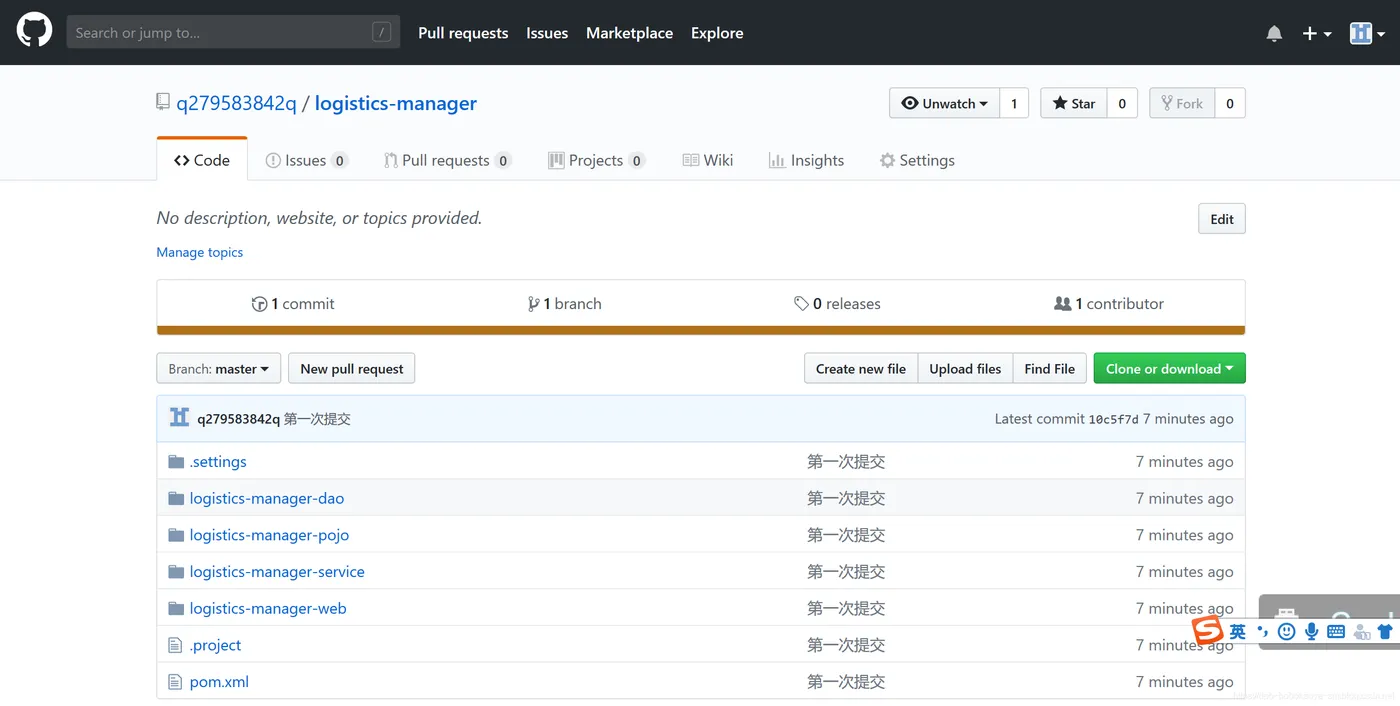Open the Insights tab

tap(806, 160)
